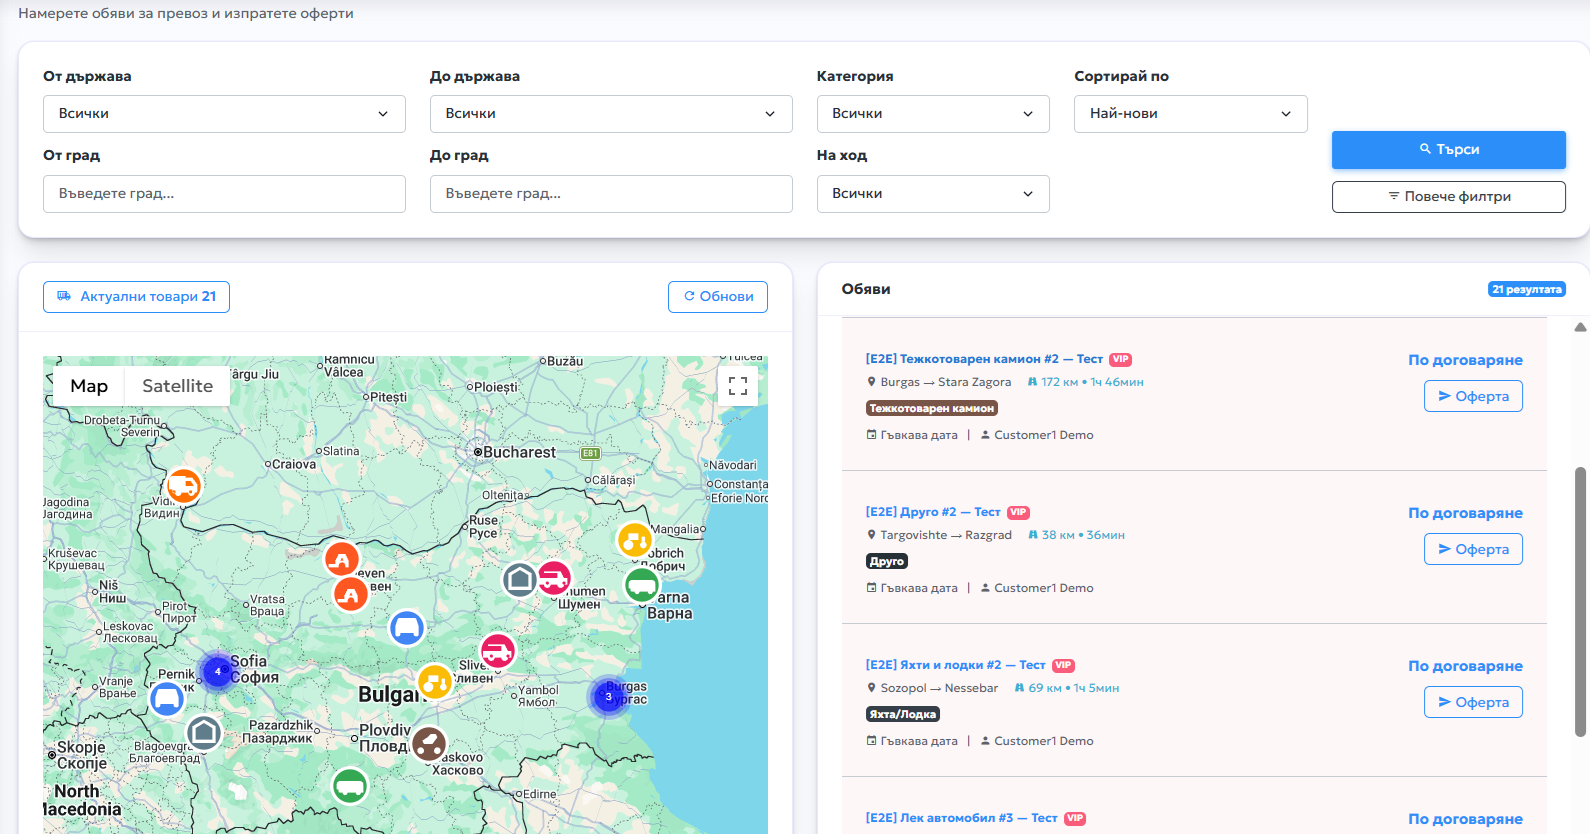1590x834 pixels.
Task: Select the yellow marker left of Sliven
Action: 435,682
